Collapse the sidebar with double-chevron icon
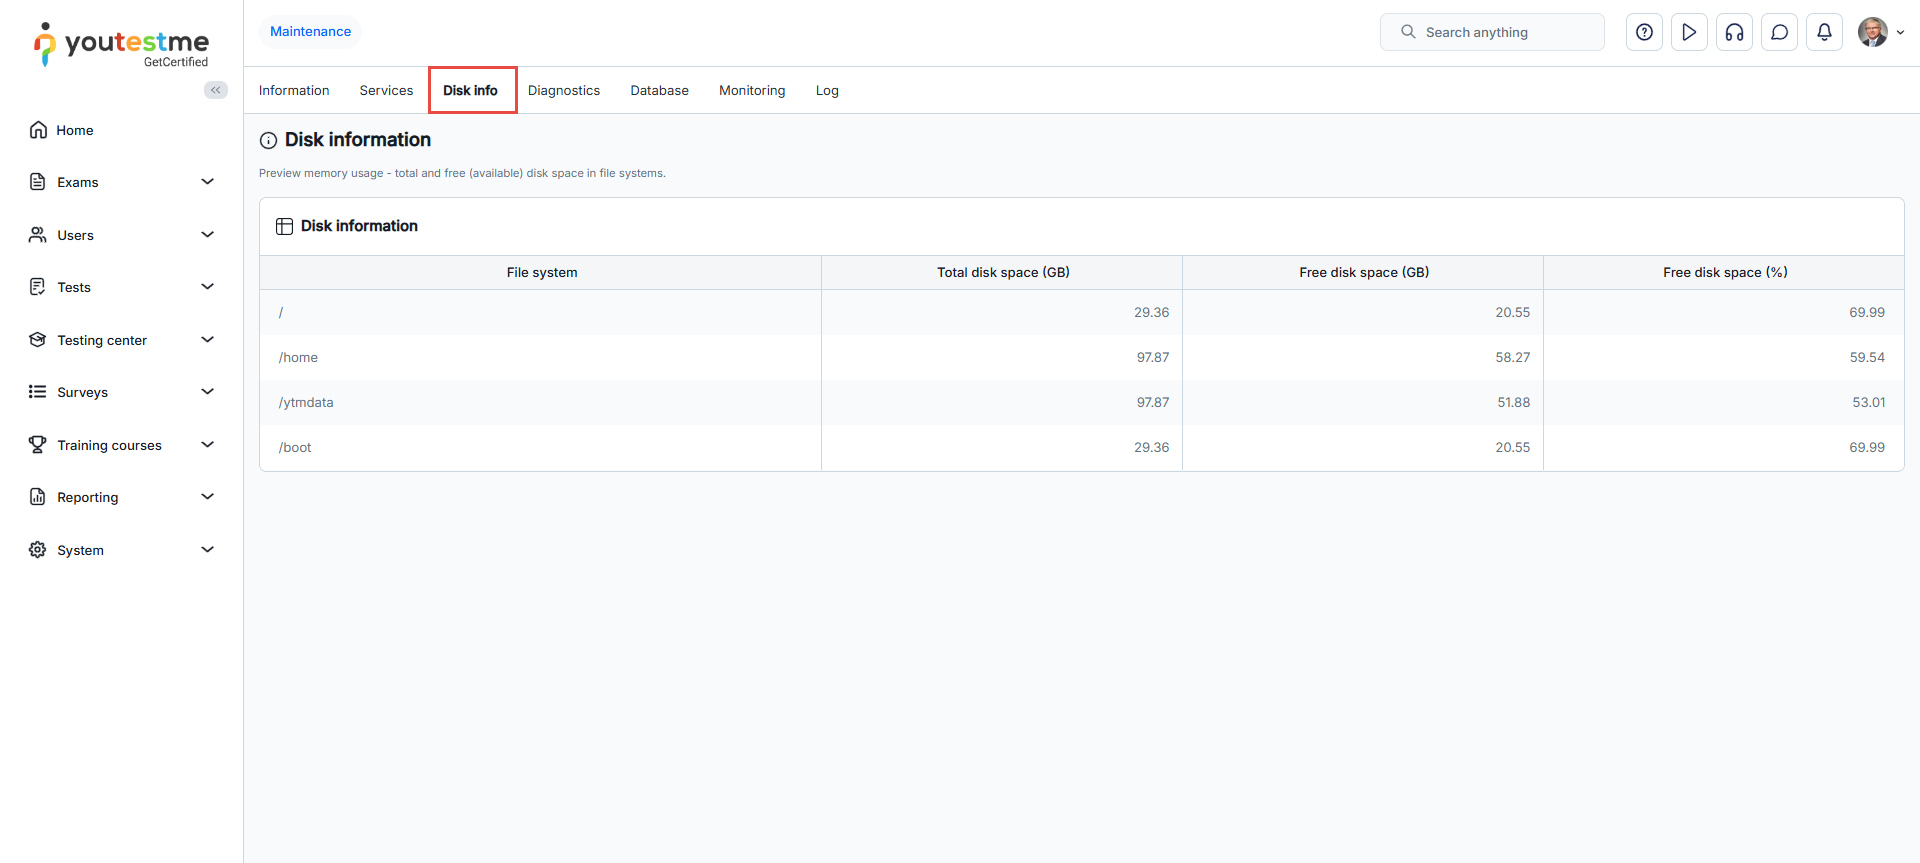Viewport: 1920px width, 863px height. [215, 90]
